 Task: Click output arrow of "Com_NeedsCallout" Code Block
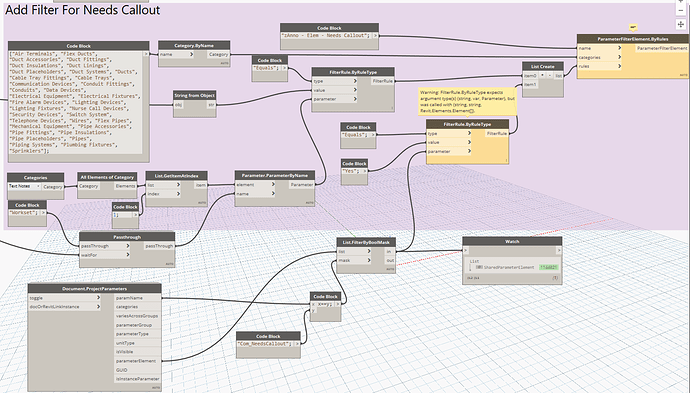point(297,344)
